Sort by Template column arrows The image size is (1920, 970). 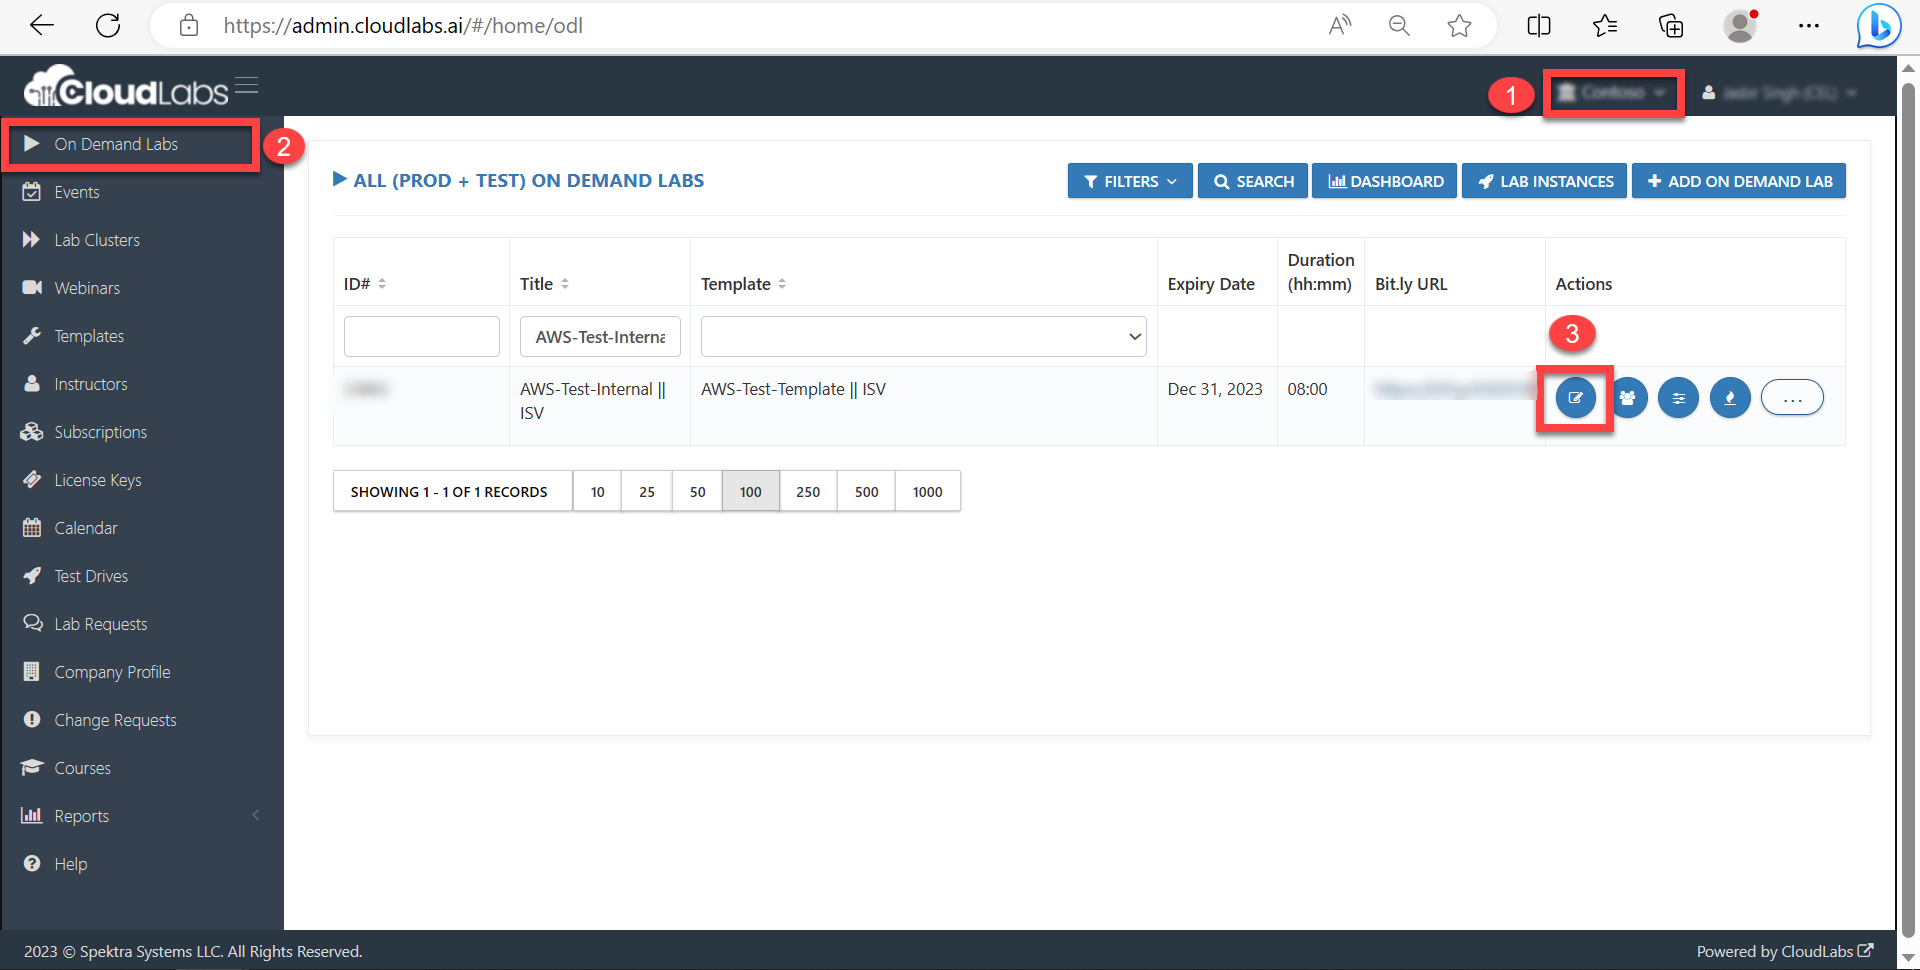click(782, 284)
